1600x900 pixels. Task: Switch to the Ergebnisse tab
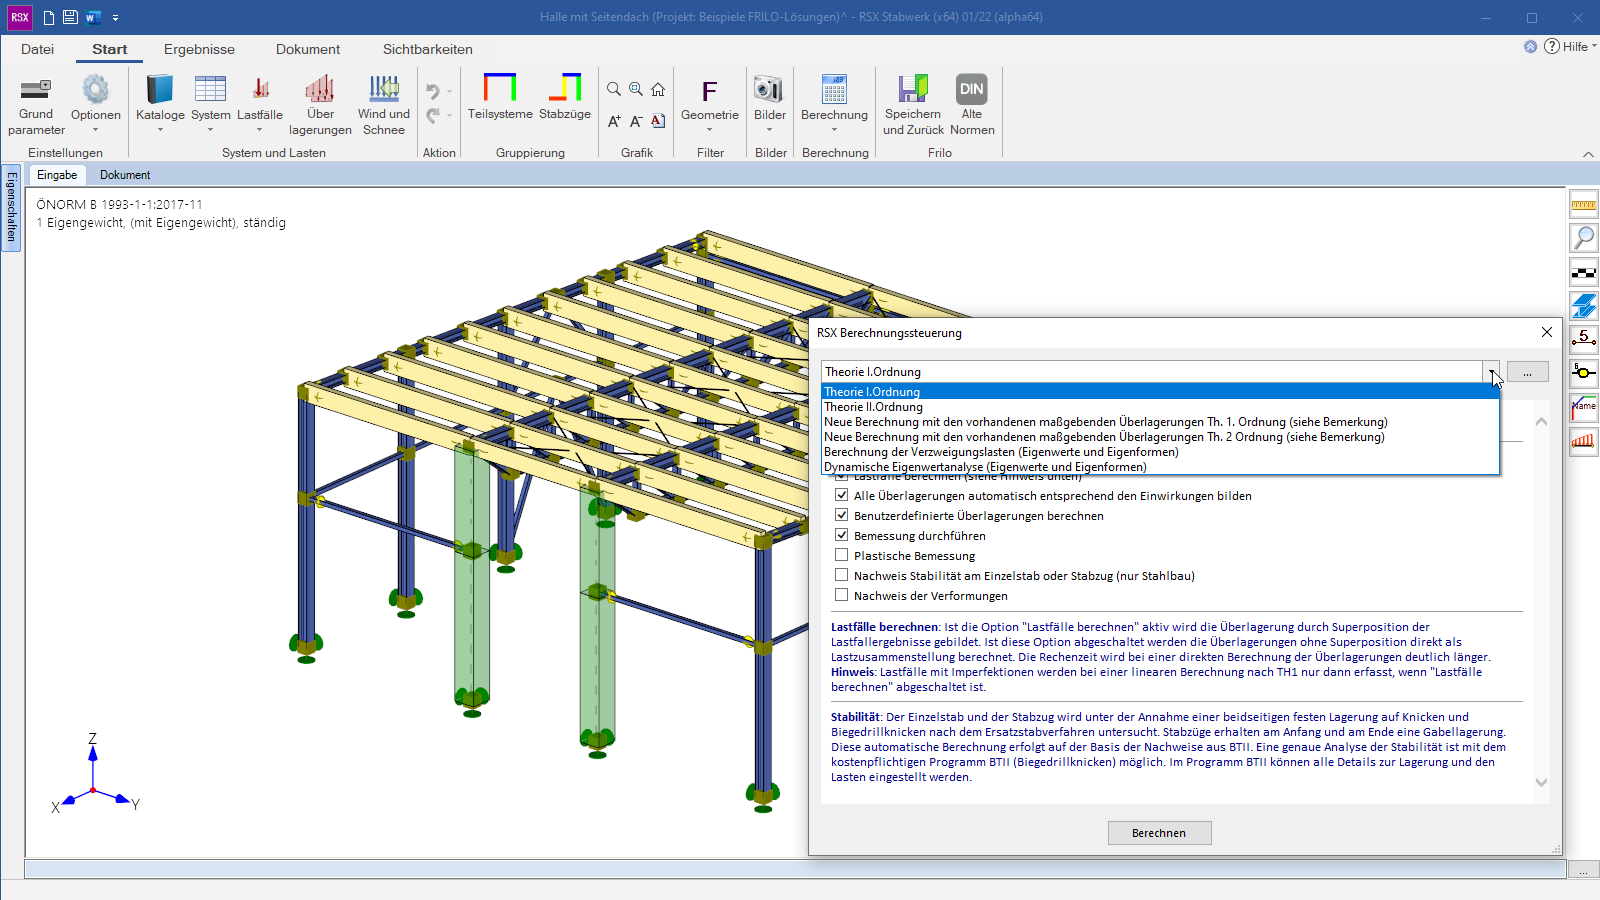[199, 49]
